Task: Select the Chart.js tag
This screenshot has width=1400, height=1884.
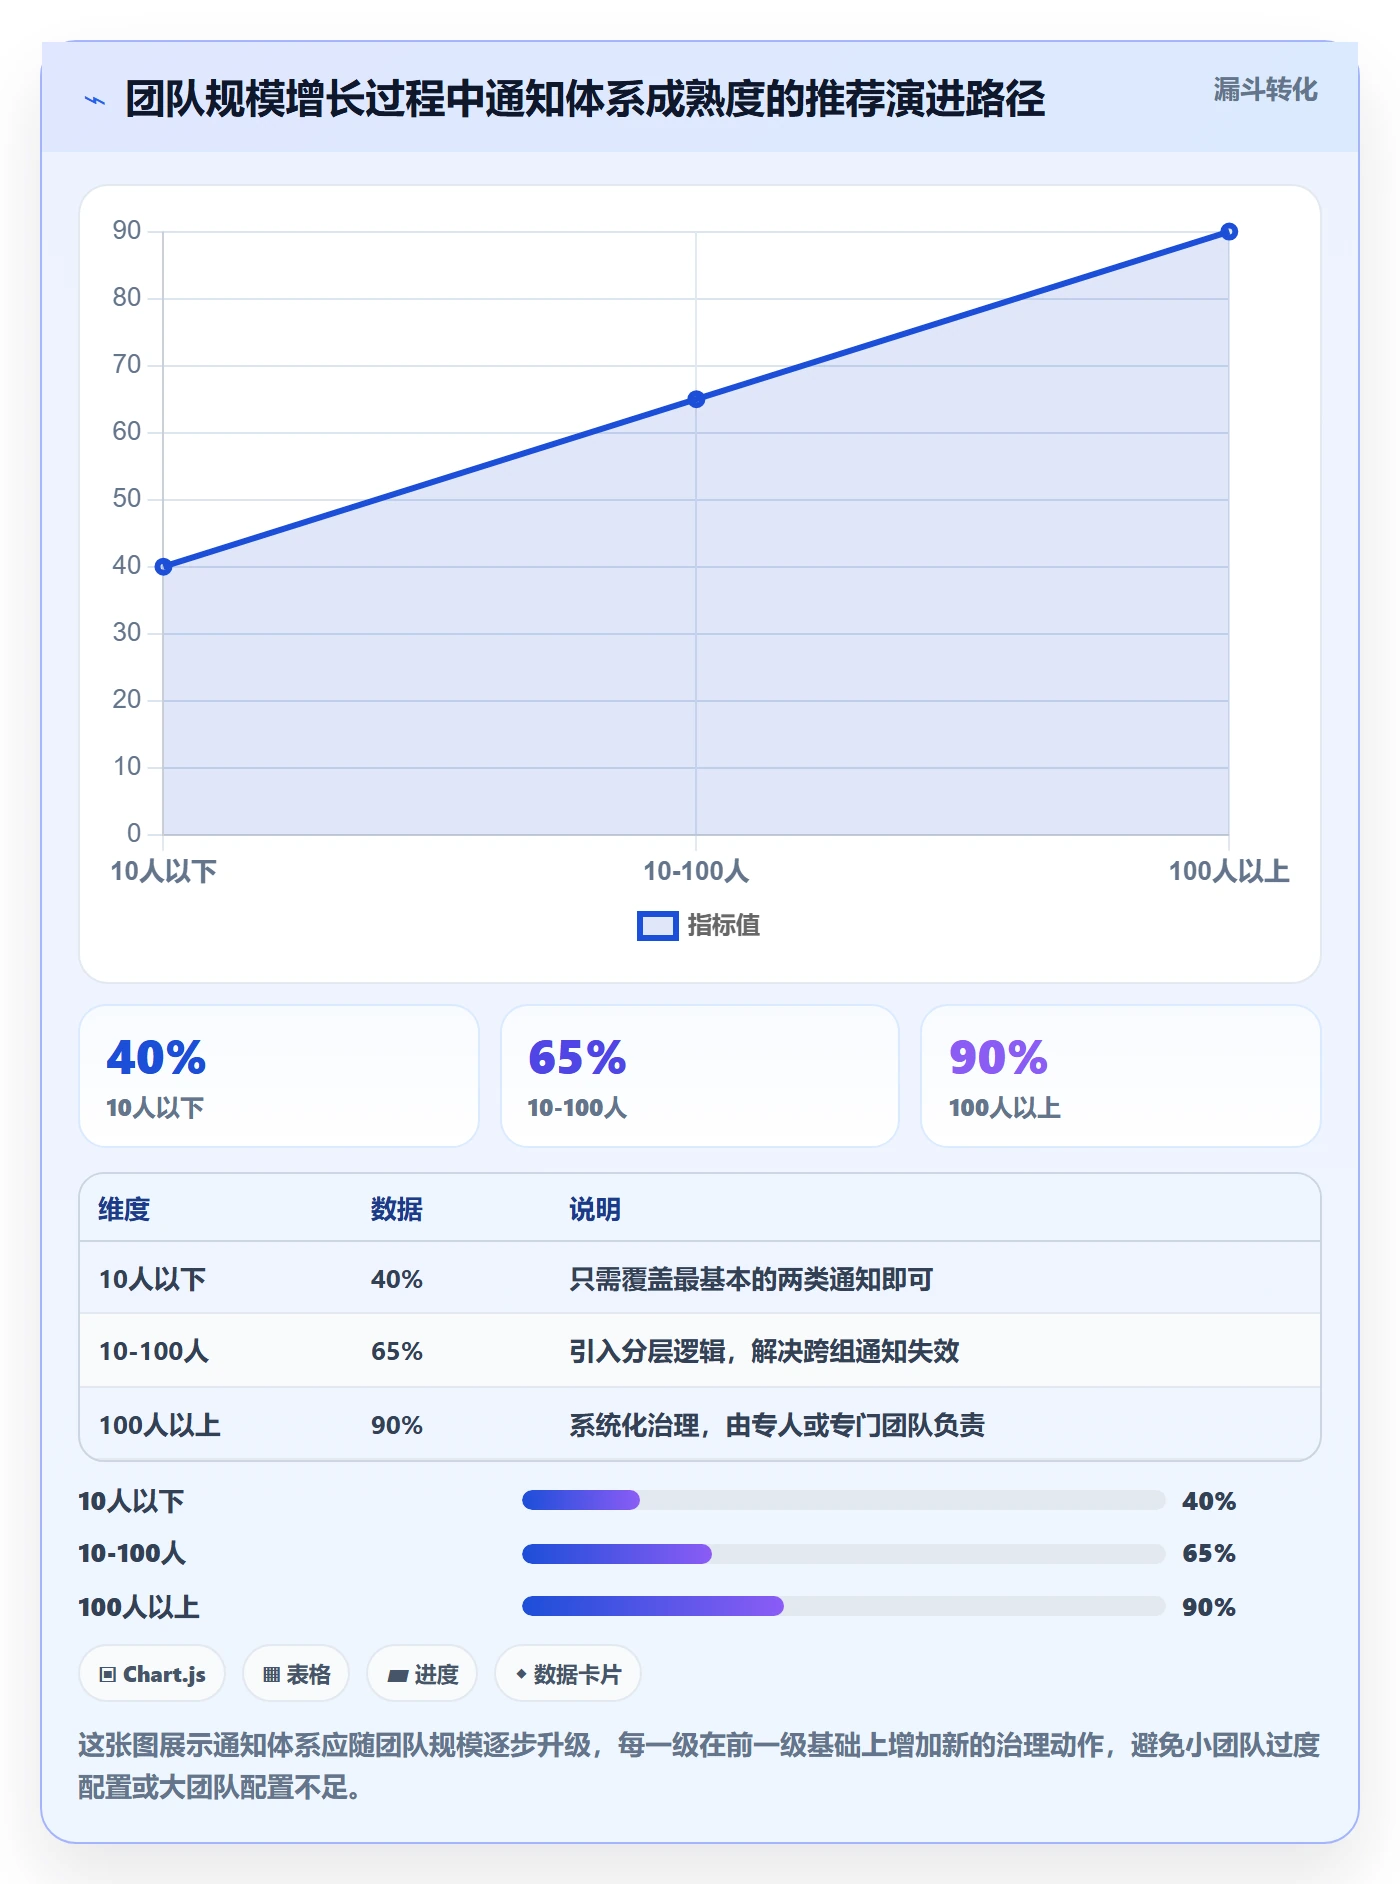Action: (152, 1674)
